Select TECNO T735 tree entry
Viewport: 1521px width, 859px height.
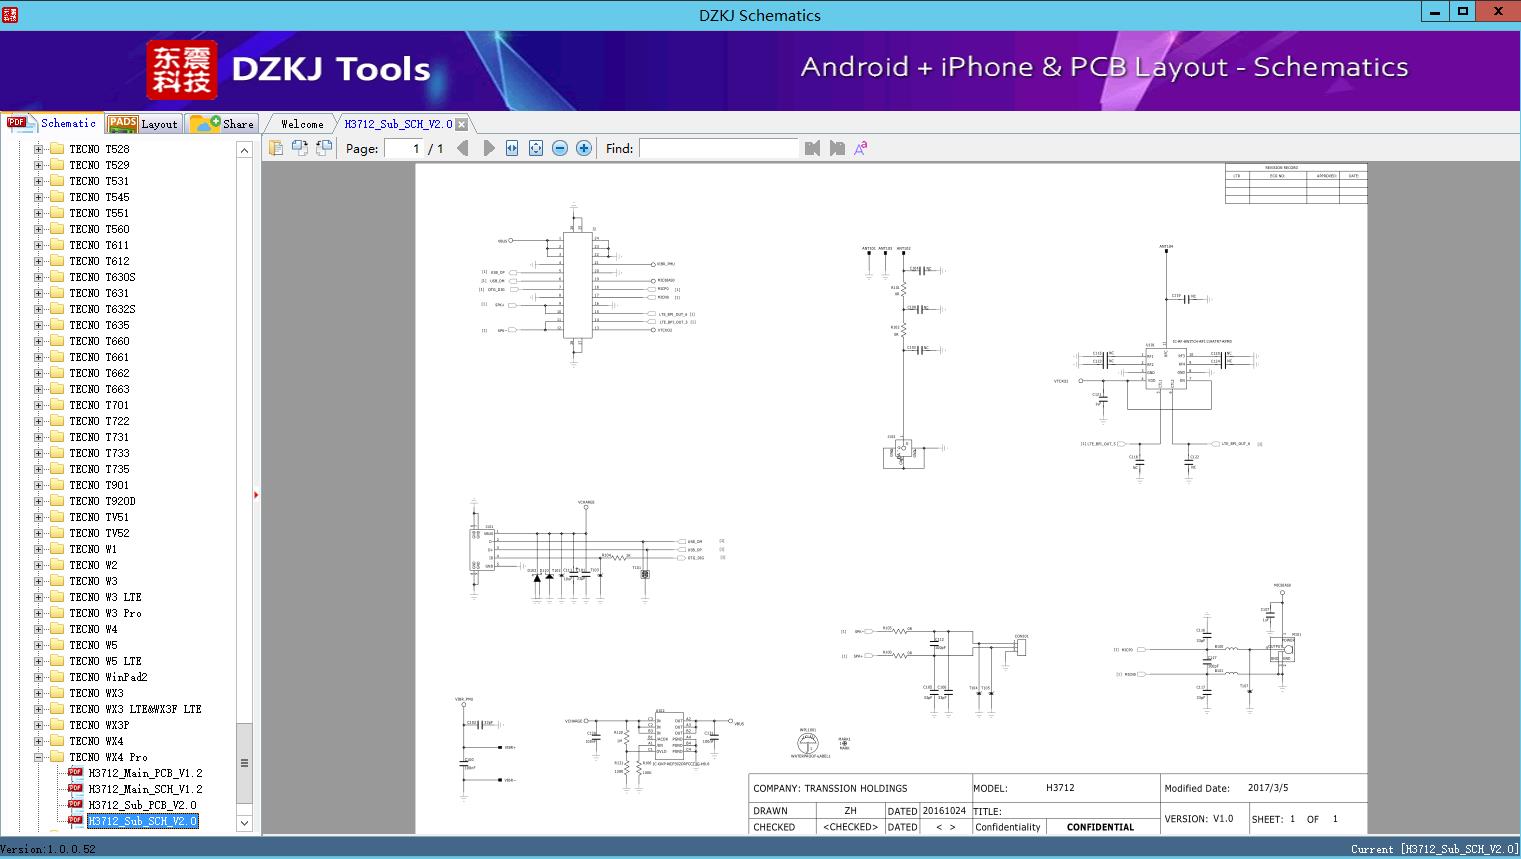pos(99,469)
